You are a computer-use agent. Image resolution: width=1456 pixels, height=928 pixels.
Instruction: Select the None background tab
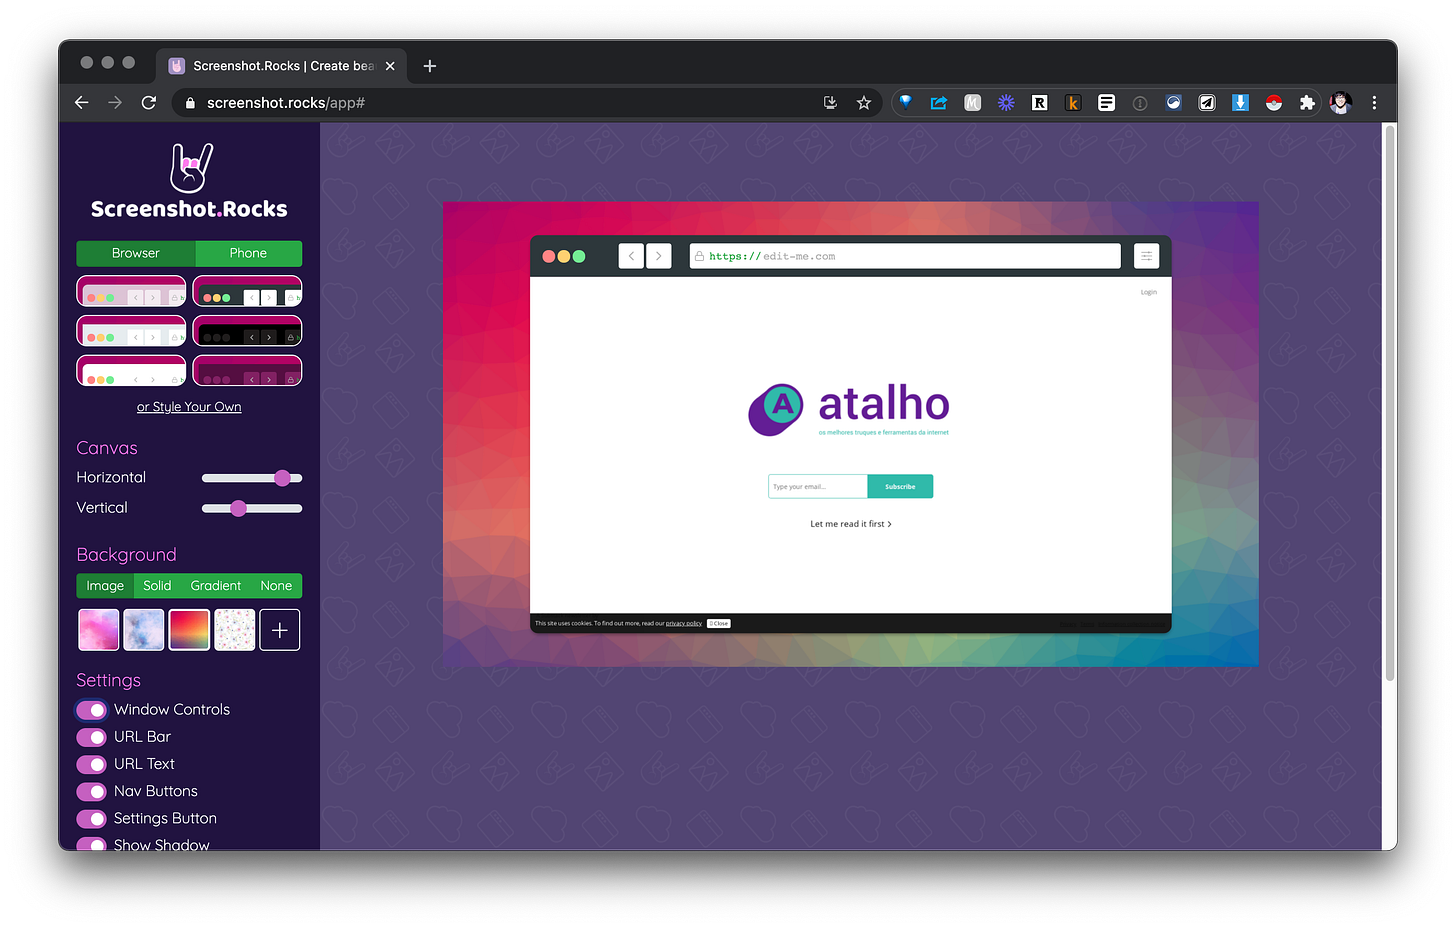coord(276,586)
